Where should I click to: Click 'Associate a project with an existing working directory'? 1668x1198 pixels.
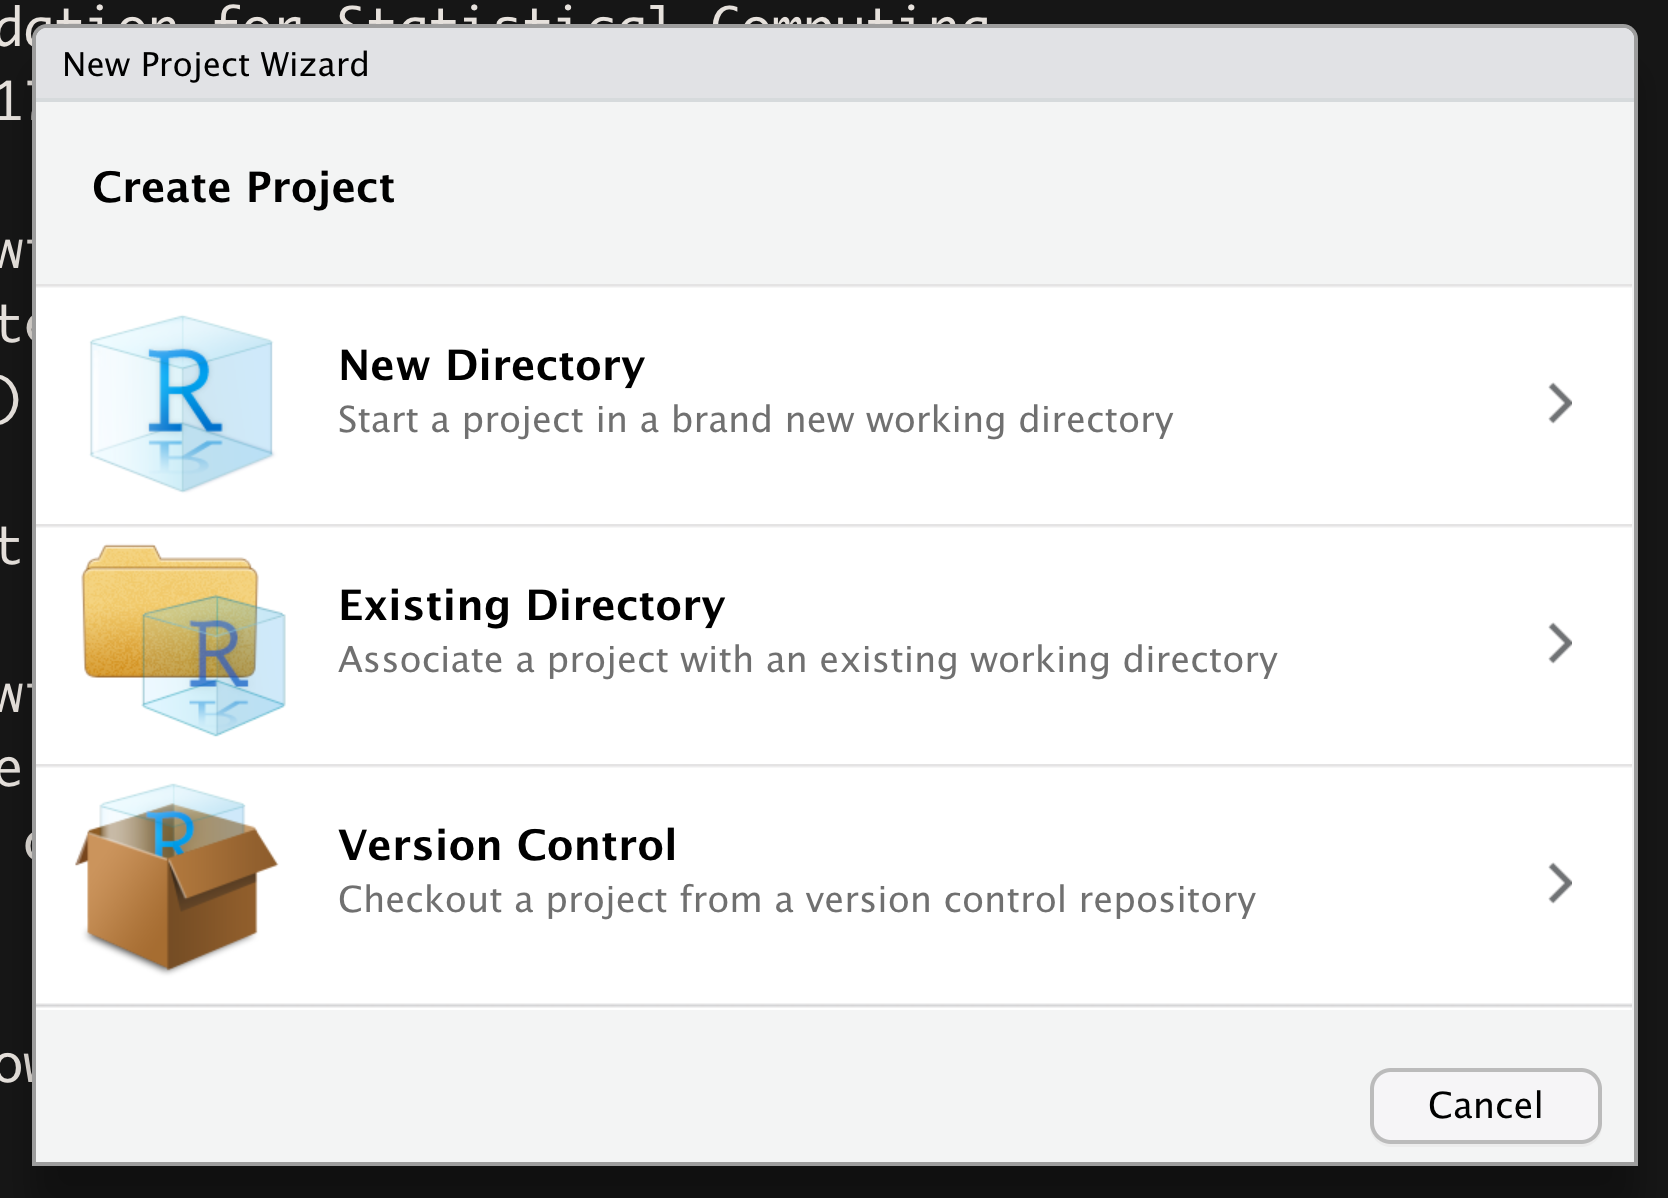click(x=808, y=660)
